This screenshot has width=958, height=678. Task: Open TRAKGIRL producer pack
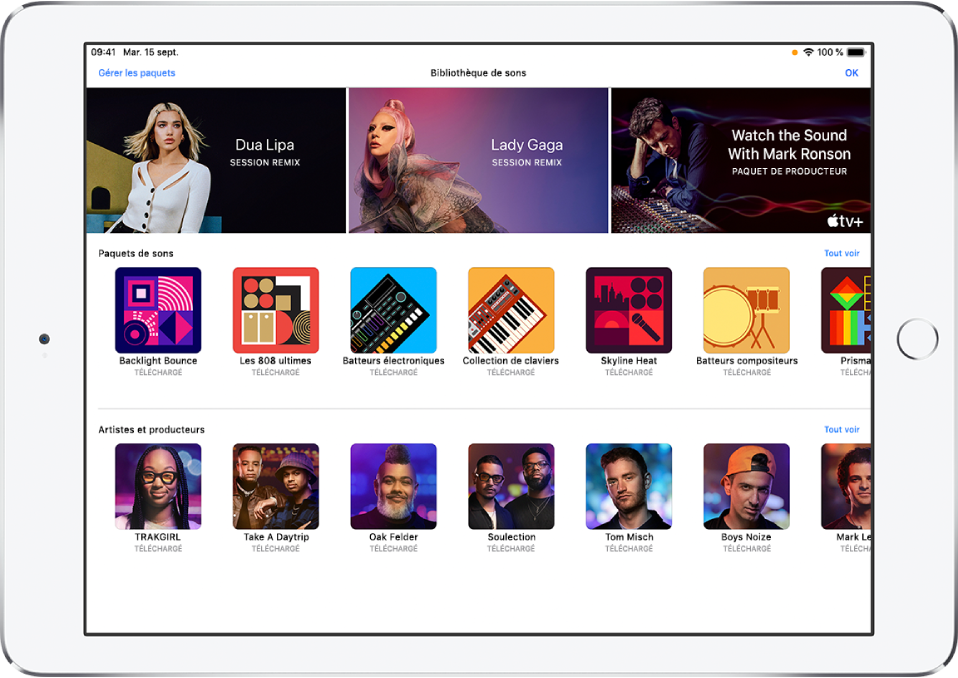pyautogui.click(x=158, y=487)
